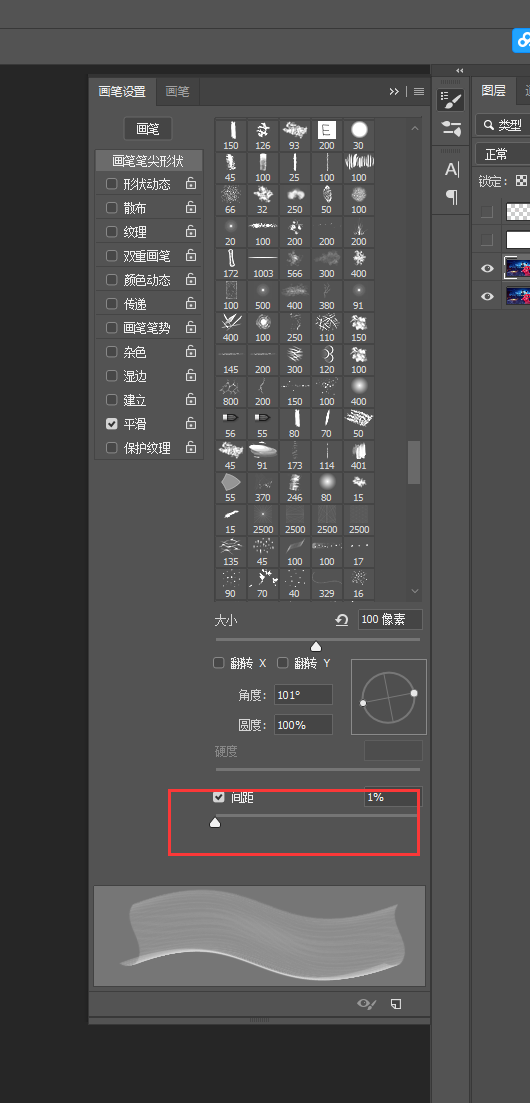This screenshot has height=1103, width=530.
Task: Click the 画笔 presets button
Action: 148,129
